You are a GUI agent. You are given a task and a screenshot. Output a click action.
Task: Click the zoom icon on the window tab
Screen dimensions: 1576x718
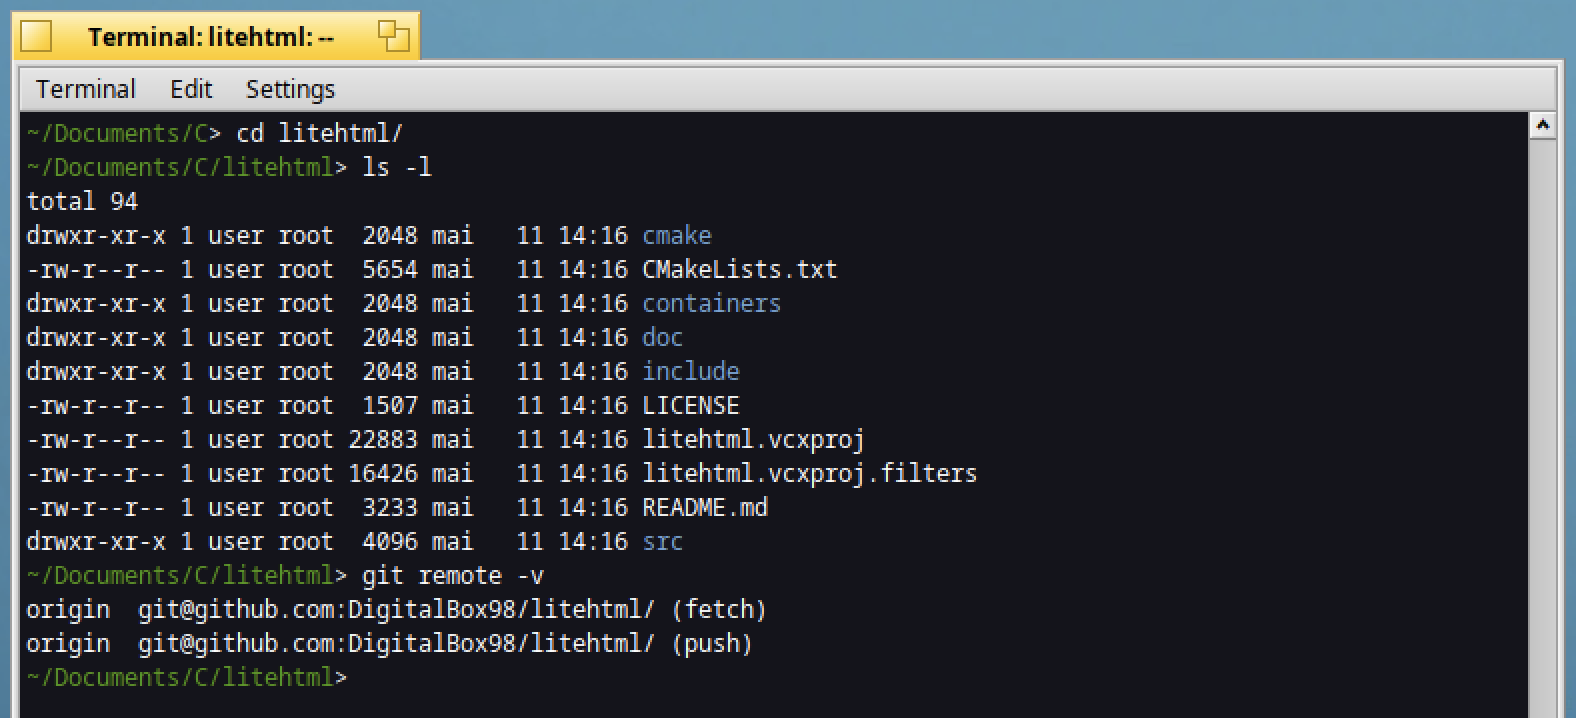point(394,36)
